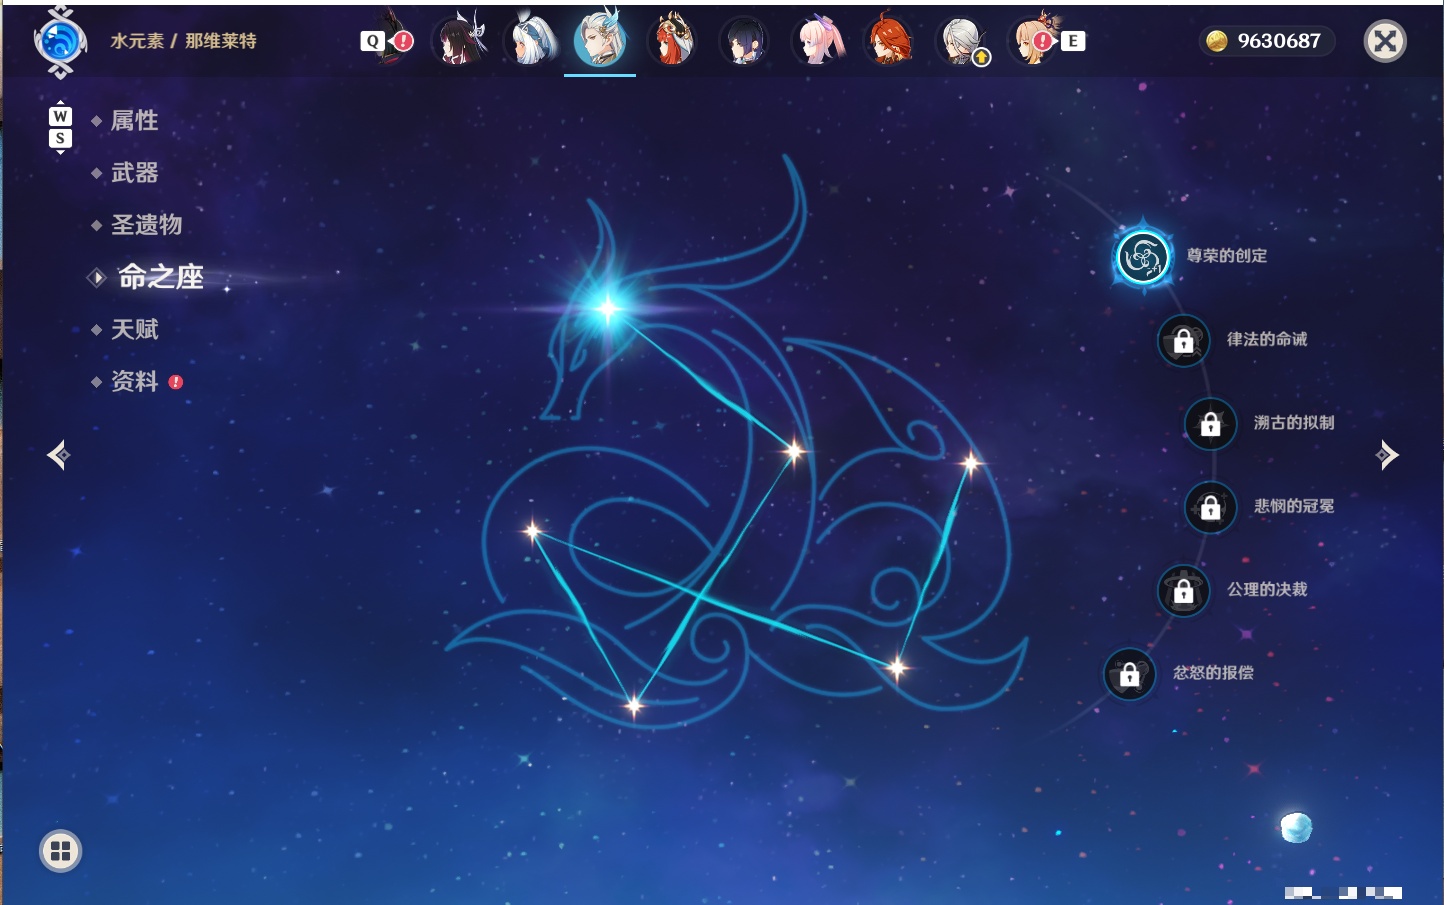Select the locked 溯古的拟制 constellation node
The width and height of the screenshot is (1444, 905).
1210,424
